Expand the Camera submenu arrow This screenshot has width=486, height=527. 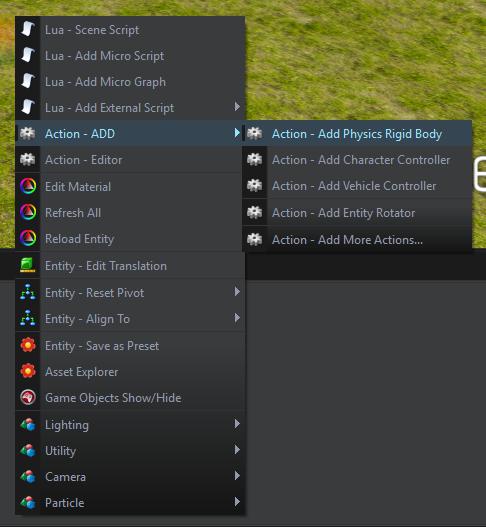(x=237, y=476)
